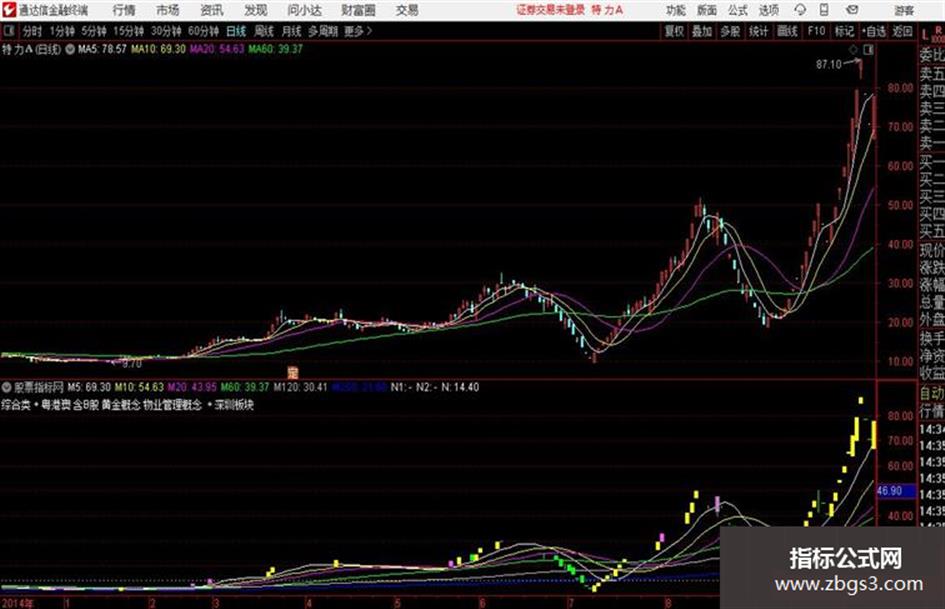The width and height of the screenshot is (945, 609).
Task: Activate the 画线 drawing tool button
Action: (788, 31)
